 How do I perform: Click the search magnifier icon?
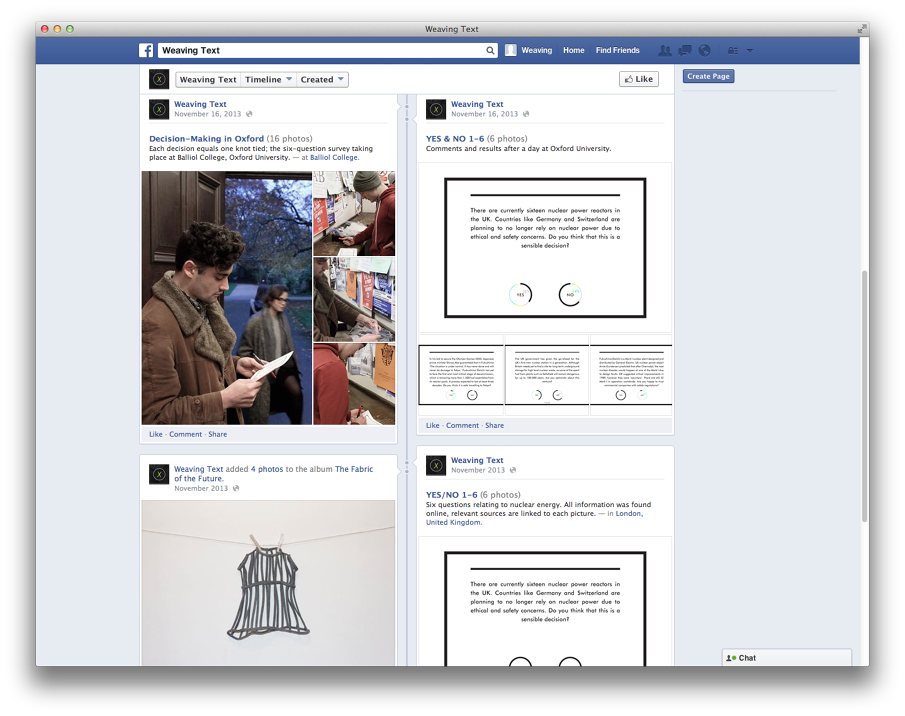pos(490,50)
